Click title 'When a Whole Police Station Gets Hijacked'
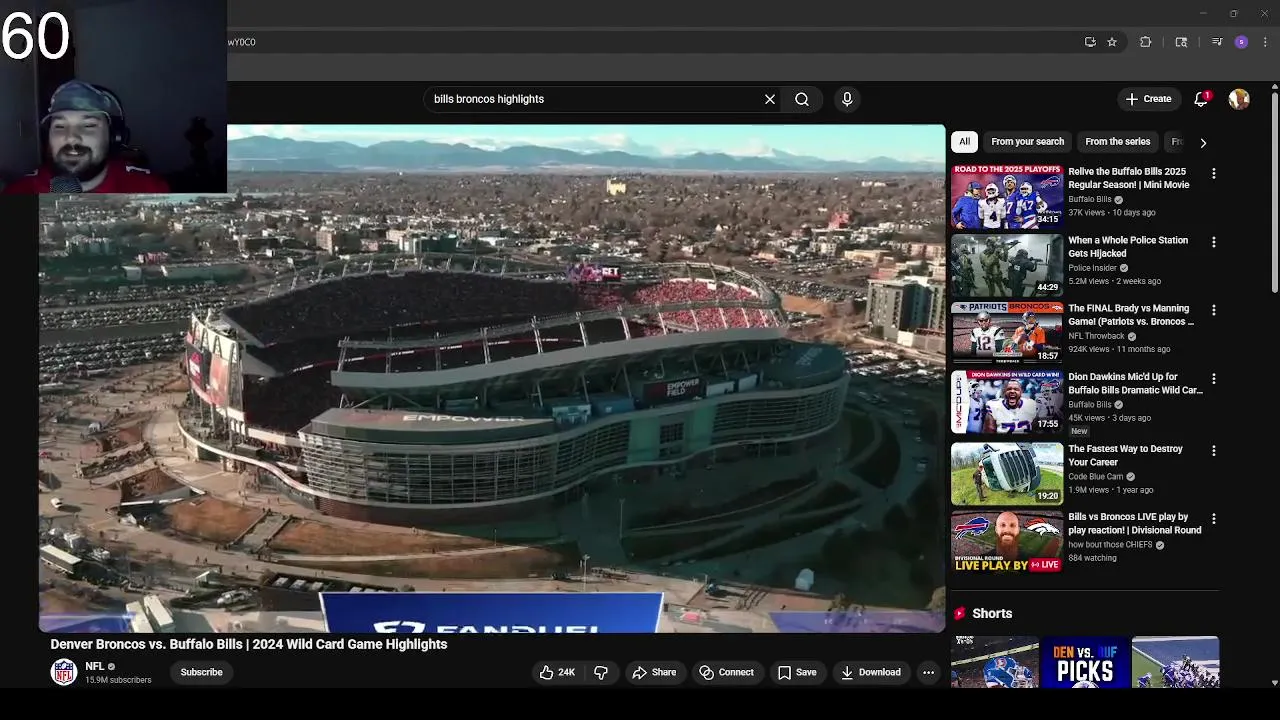The image size is (1280, 720). (1128, 246)
